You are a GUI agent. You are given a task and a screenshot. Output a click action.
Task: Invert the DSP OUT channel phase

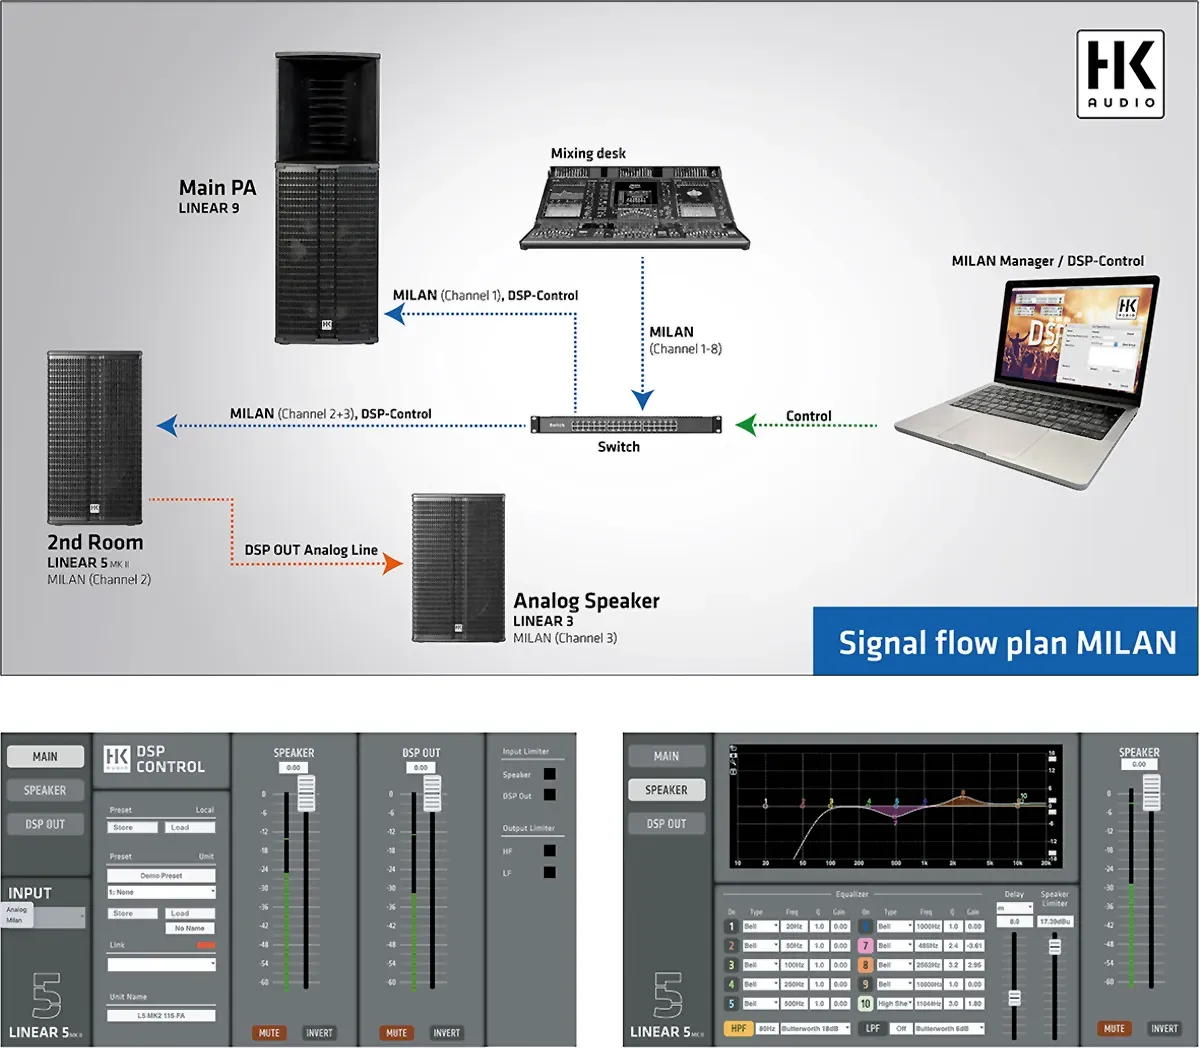(446, 1033)
